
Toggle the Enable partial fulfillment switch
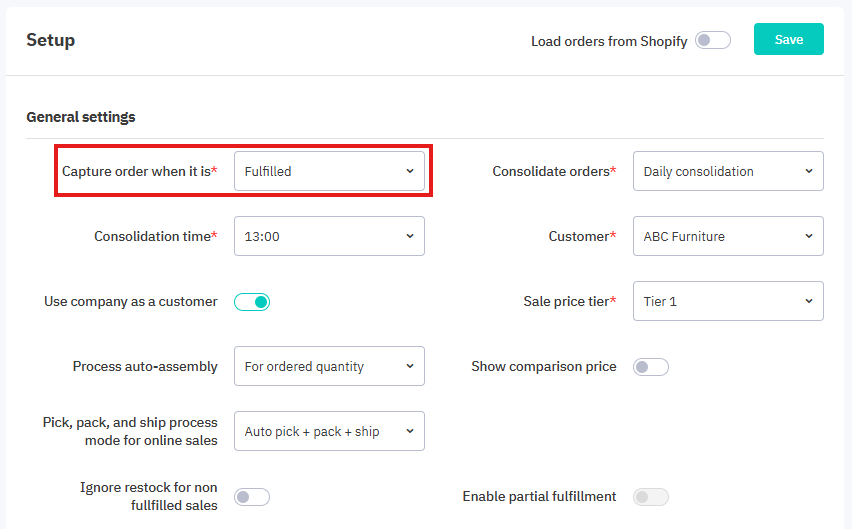point(651,497)
